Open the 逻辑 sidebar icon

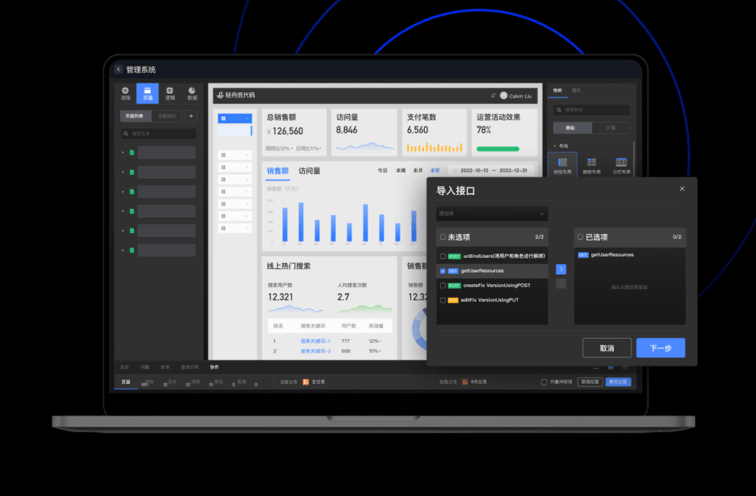click(169, 93)
